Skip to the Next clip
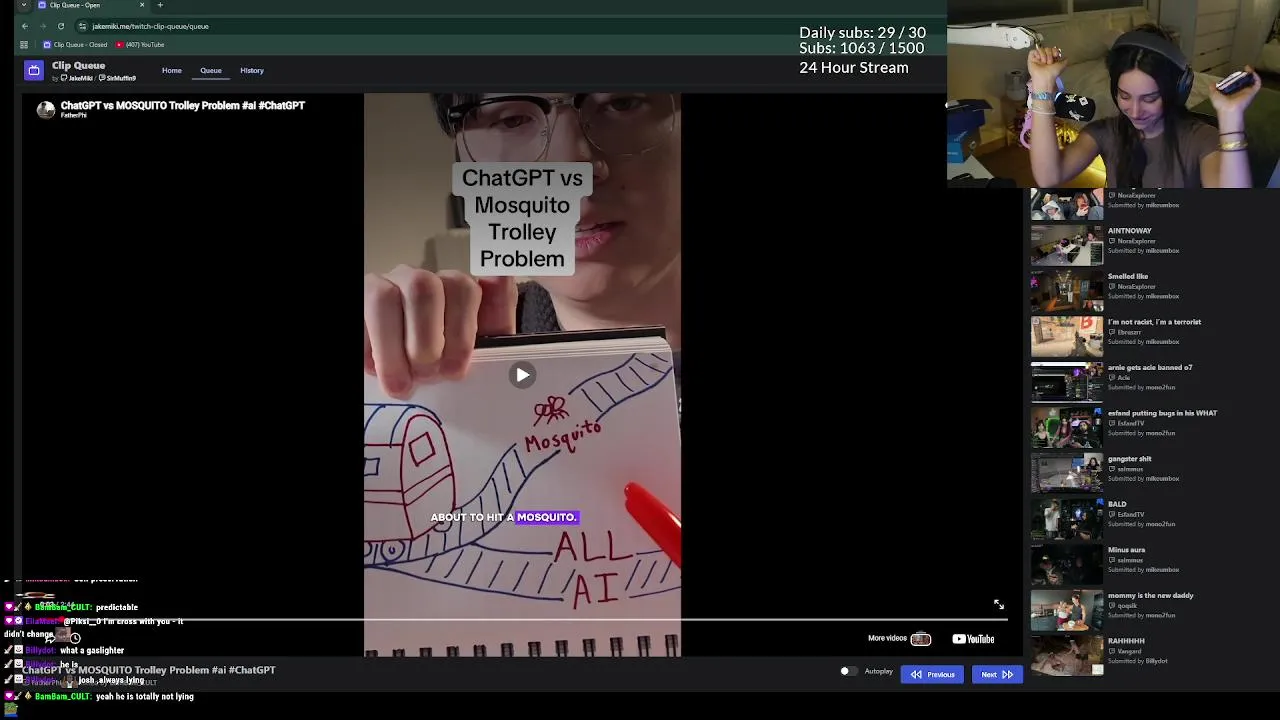Screen dimensions: 1280x720 [x=997, y=675]
